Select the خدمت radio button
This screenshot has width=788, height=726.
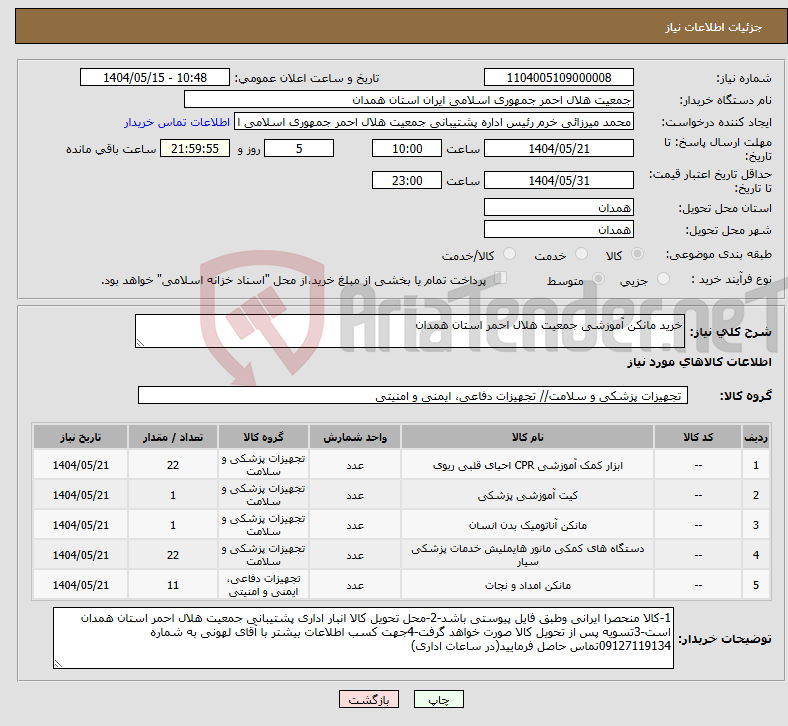581,254
